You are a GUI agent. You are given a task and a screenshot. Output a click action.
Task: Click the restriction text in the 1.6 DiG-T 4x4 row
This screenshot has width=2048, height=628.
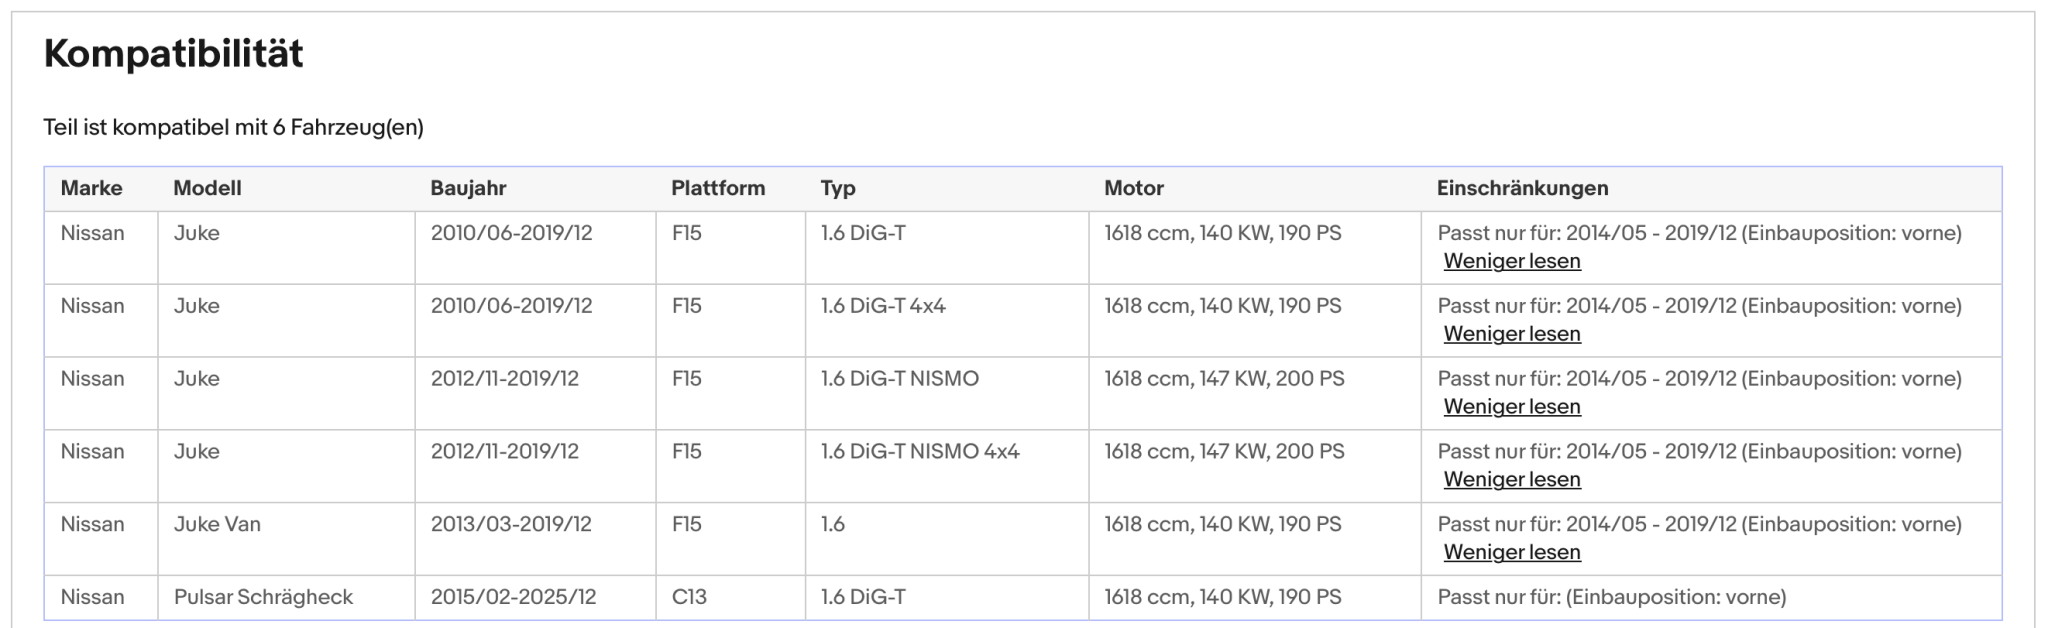click(x=1699, y=305)
